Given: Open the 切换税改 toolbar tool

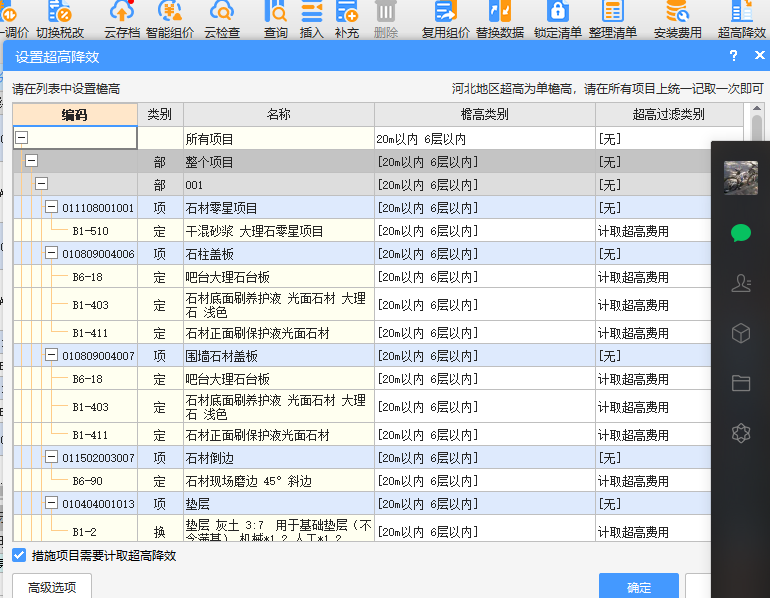Looking at the screenshot, I should [60, 20].
